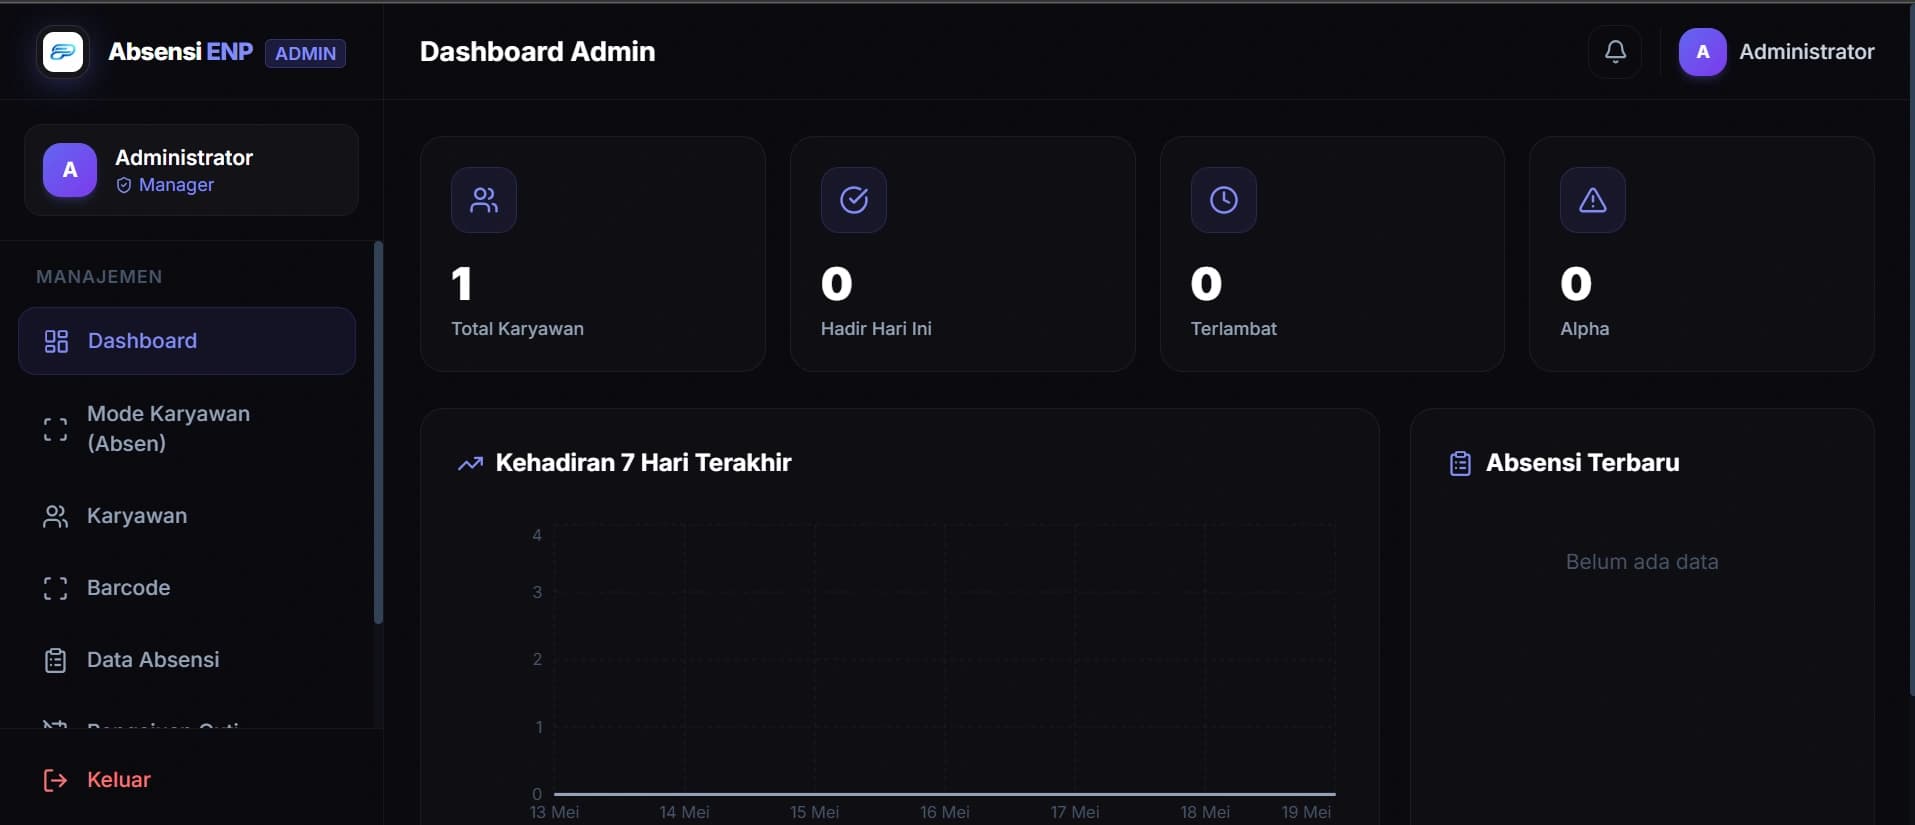Click the clipboard icon beside Absensi Terbaru
This screenshot has width=1915, height=825.
1460,463
